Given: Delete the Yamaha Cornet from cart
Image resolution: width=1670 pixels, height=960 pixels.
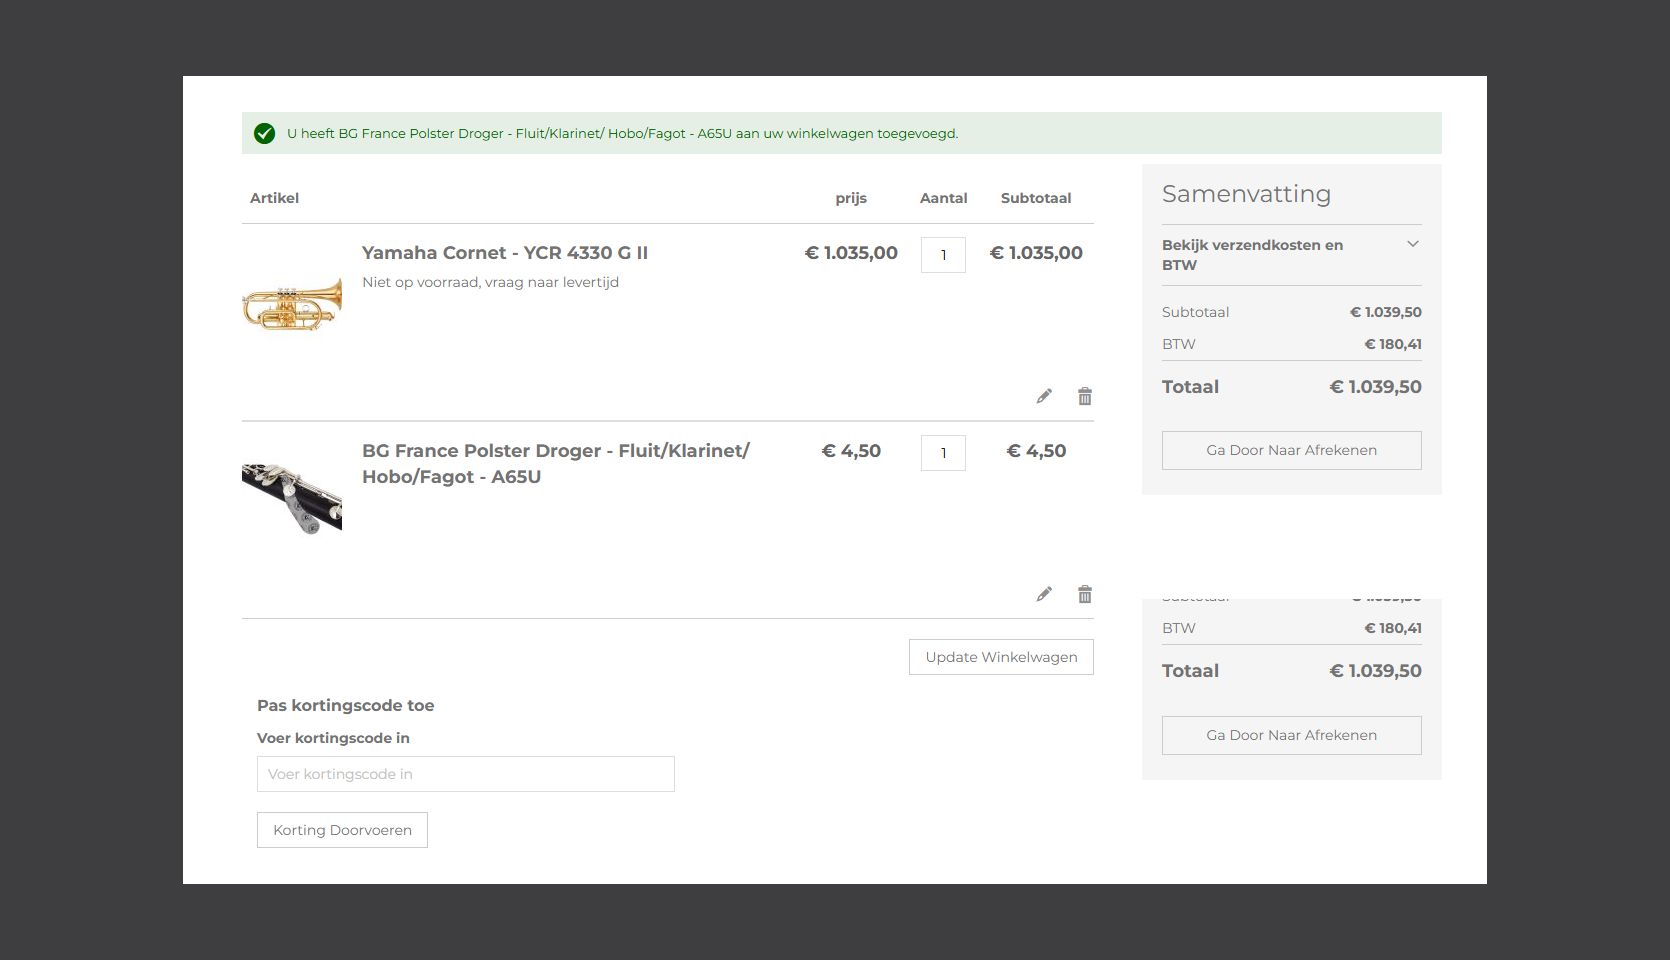Looking at the screenshot, I should pos(1085,396).
